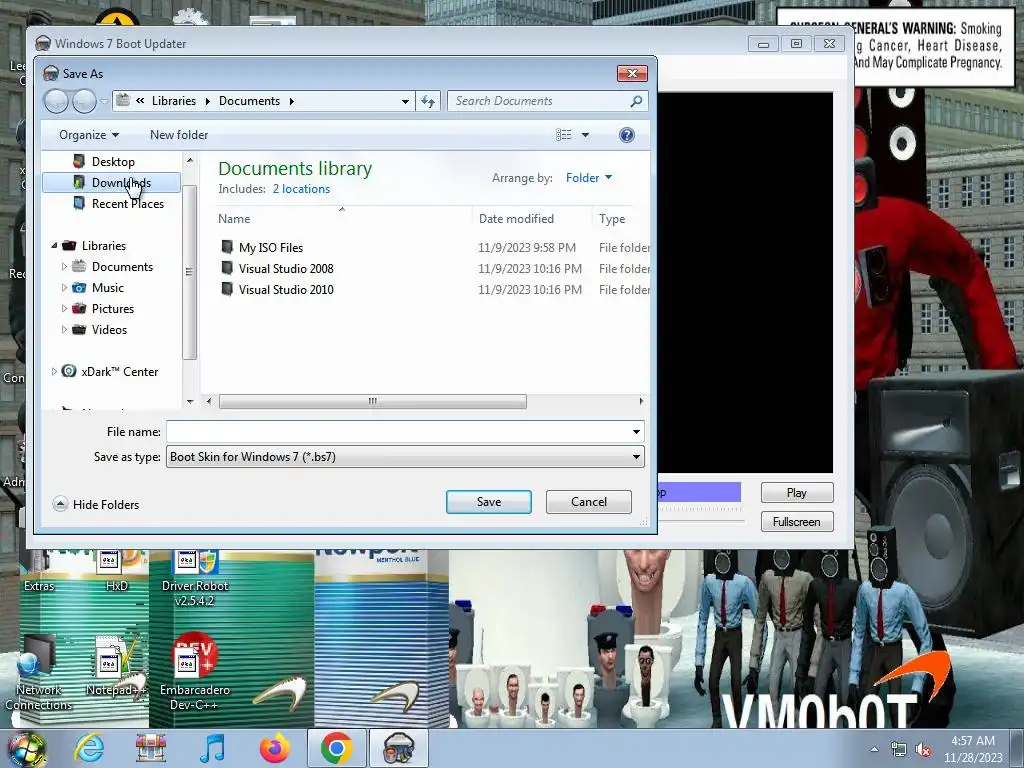Image resolution: width=1024 pixels, height=768 pixels.
Task: Open the File name dropdown arrow
Action: pyautogui.click(x=636, y=432)
